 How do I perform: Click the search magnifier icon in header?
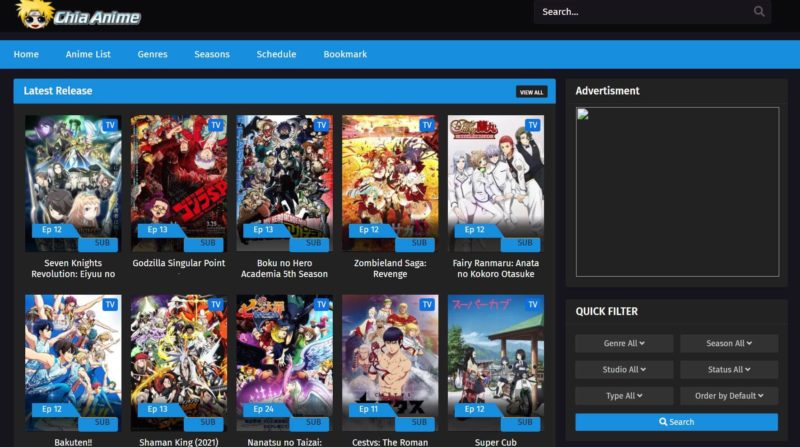coord(759,11)
